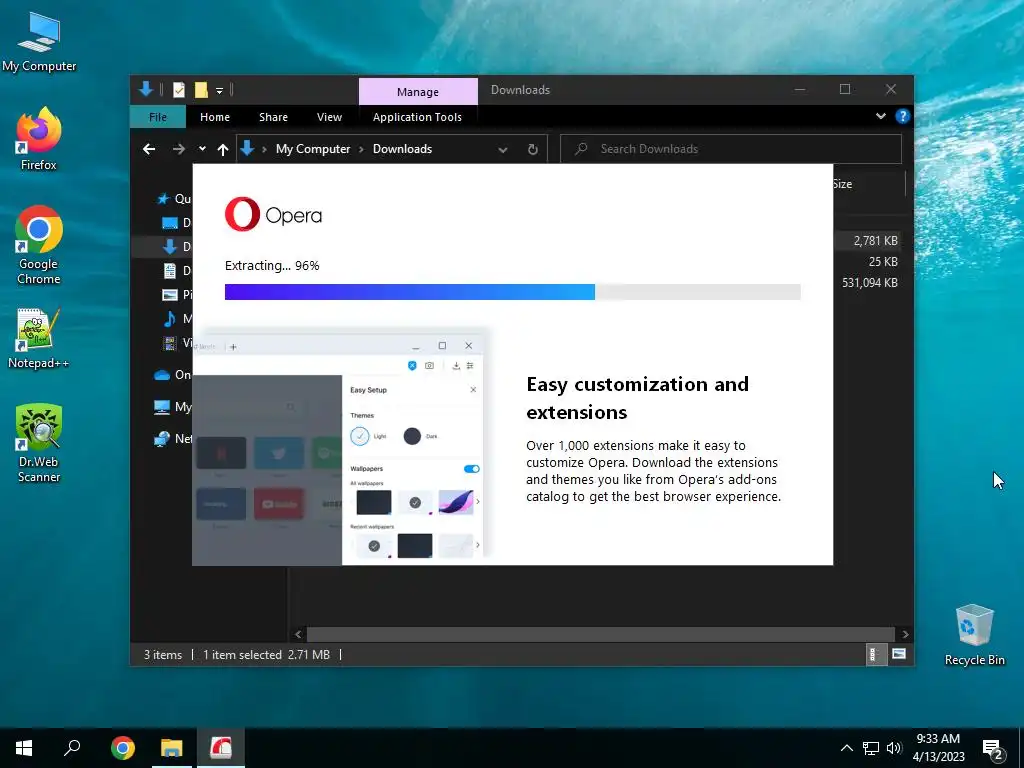The height and width of the screenshot is (768, 1024).
Task: Select the Documents icon in the navigation pane
Action: pyautogui.click(x=170, y=270)
